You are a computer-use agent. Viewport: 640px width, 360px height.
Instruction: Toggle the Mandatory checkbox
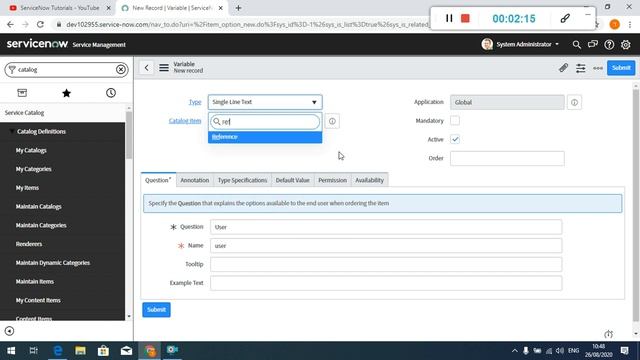click(x=455, y=120)
